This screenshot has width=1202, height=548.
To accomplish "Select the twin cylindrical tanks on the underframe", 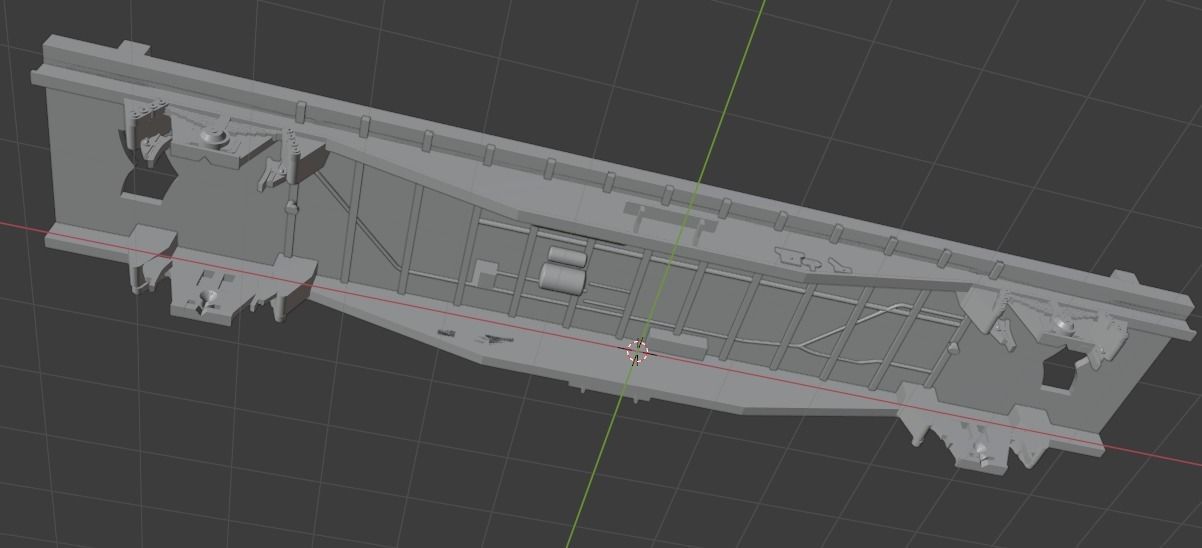I will [x=563, y=270].
